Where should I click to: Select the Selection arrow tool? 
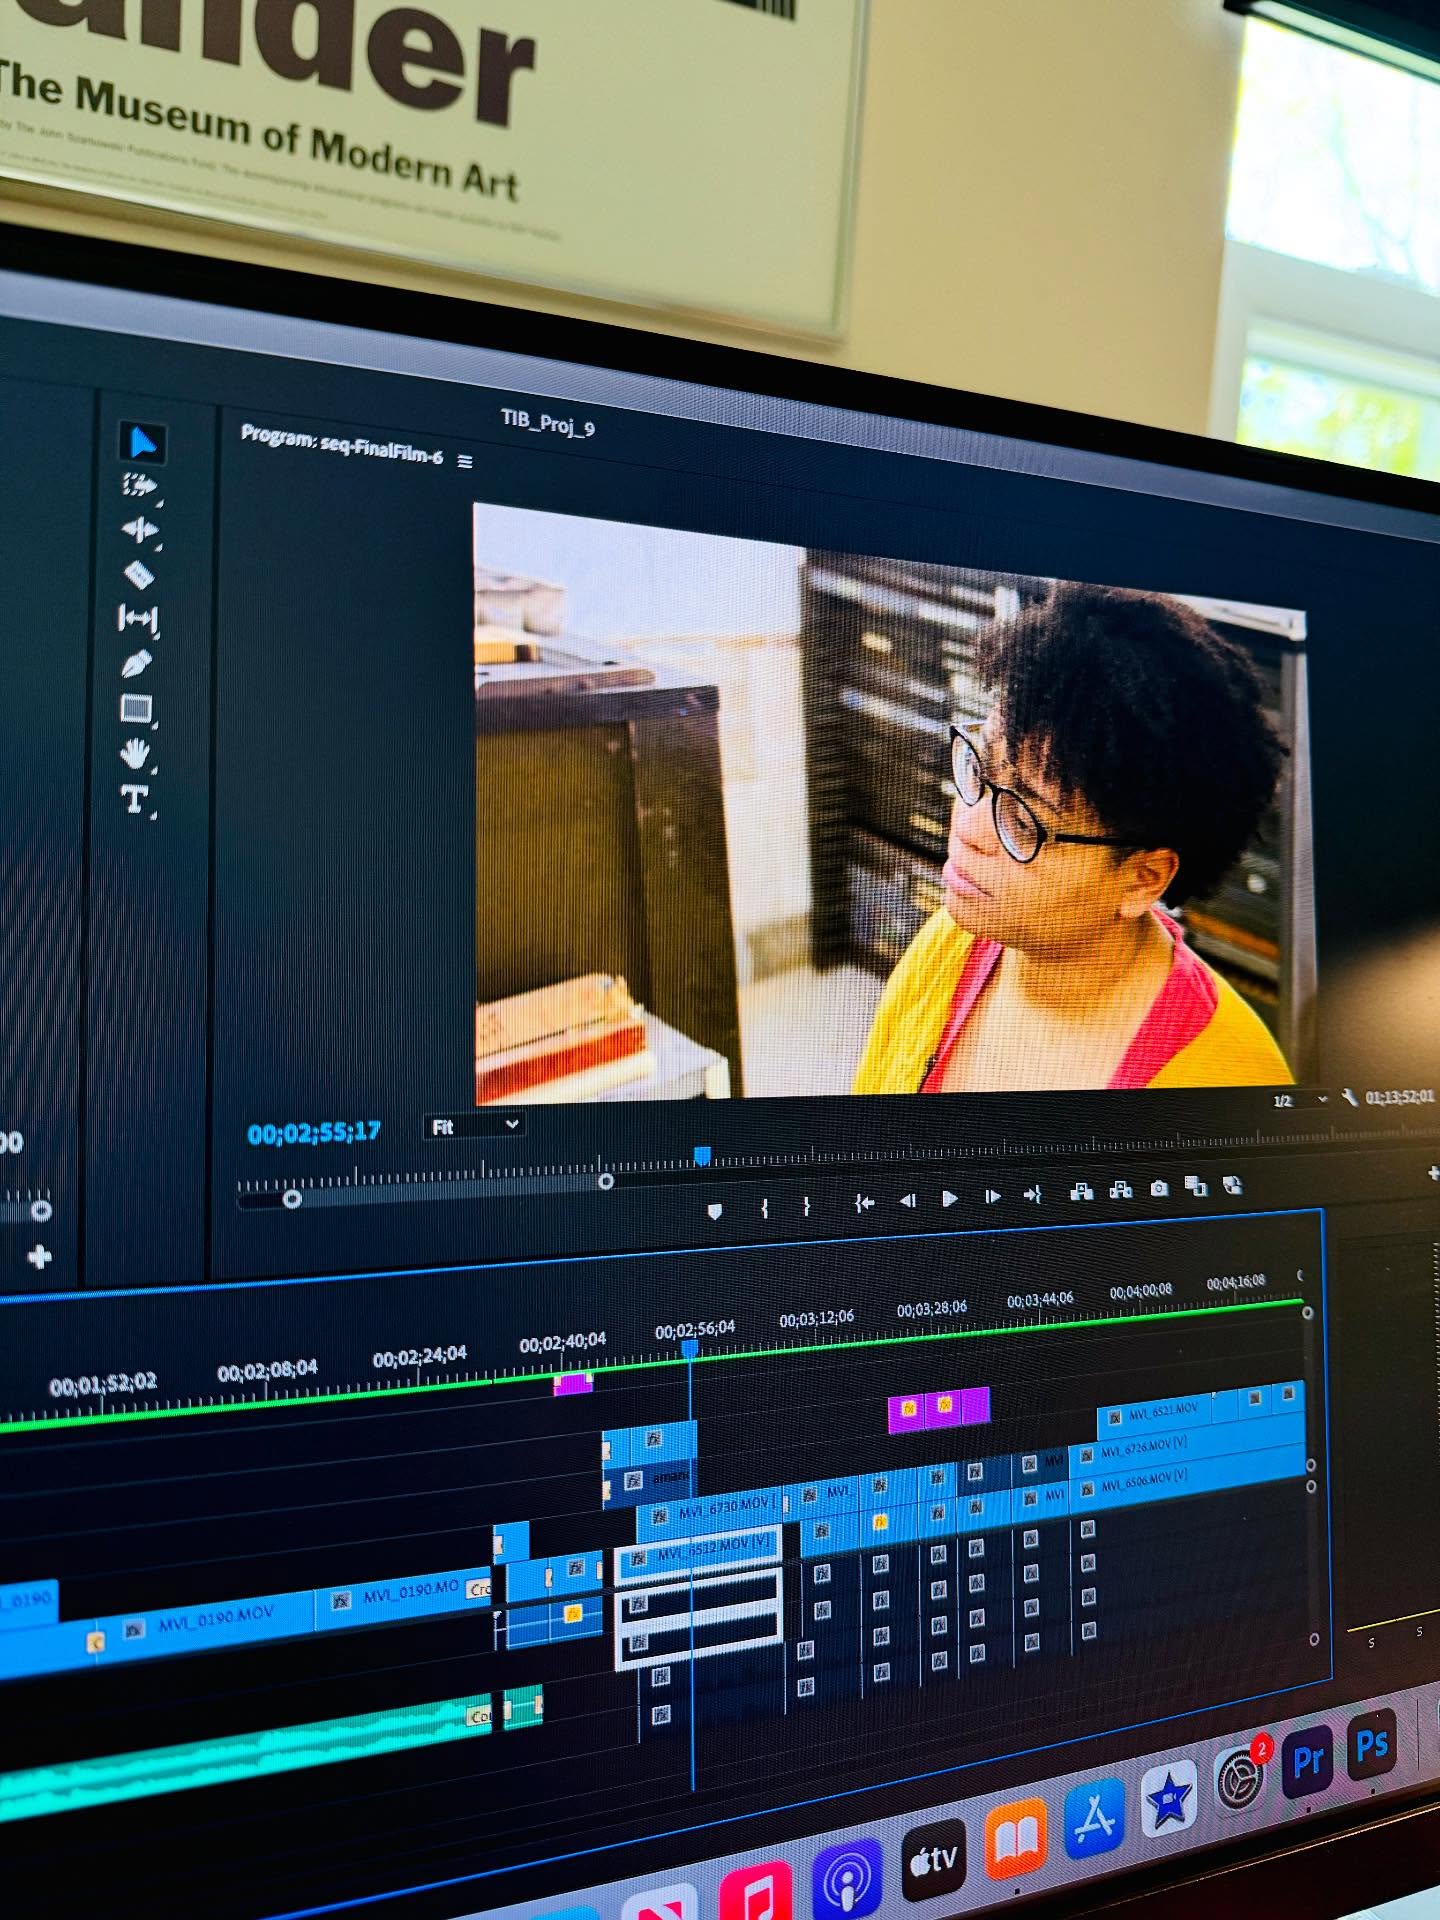coord(142,442)
